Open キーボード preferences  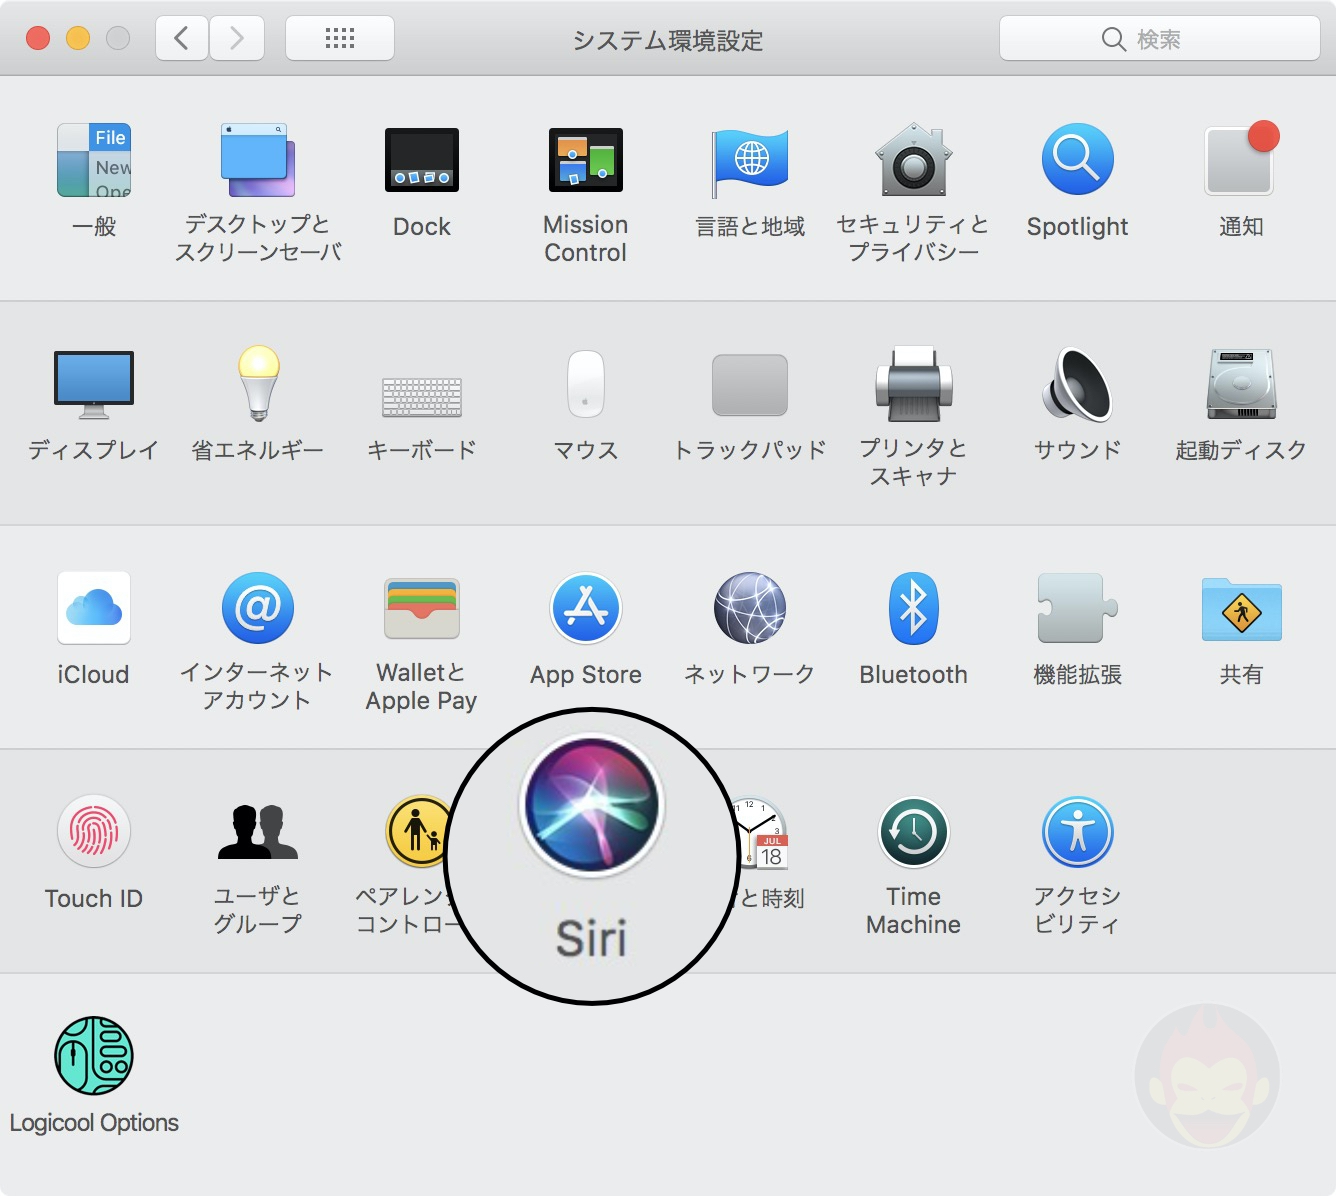click(422, 396)
